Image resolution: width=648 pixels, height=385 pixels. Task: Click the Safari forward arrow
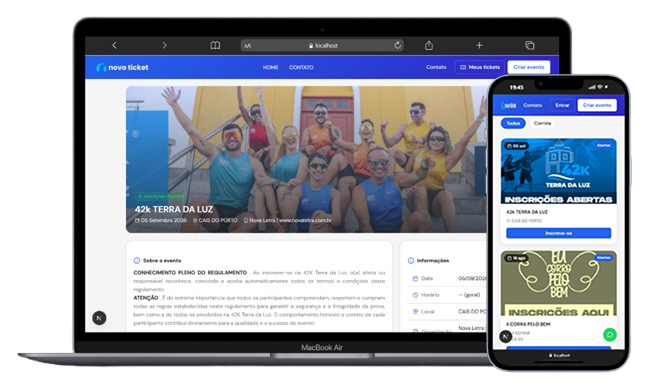point(164,45)
